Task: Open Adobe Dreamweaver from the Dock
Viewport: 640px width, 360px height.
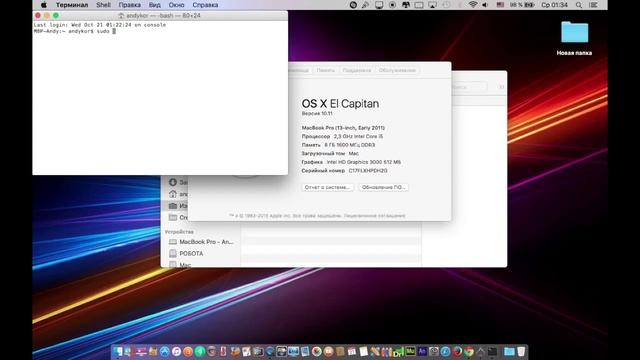Action: pos(398,352)
